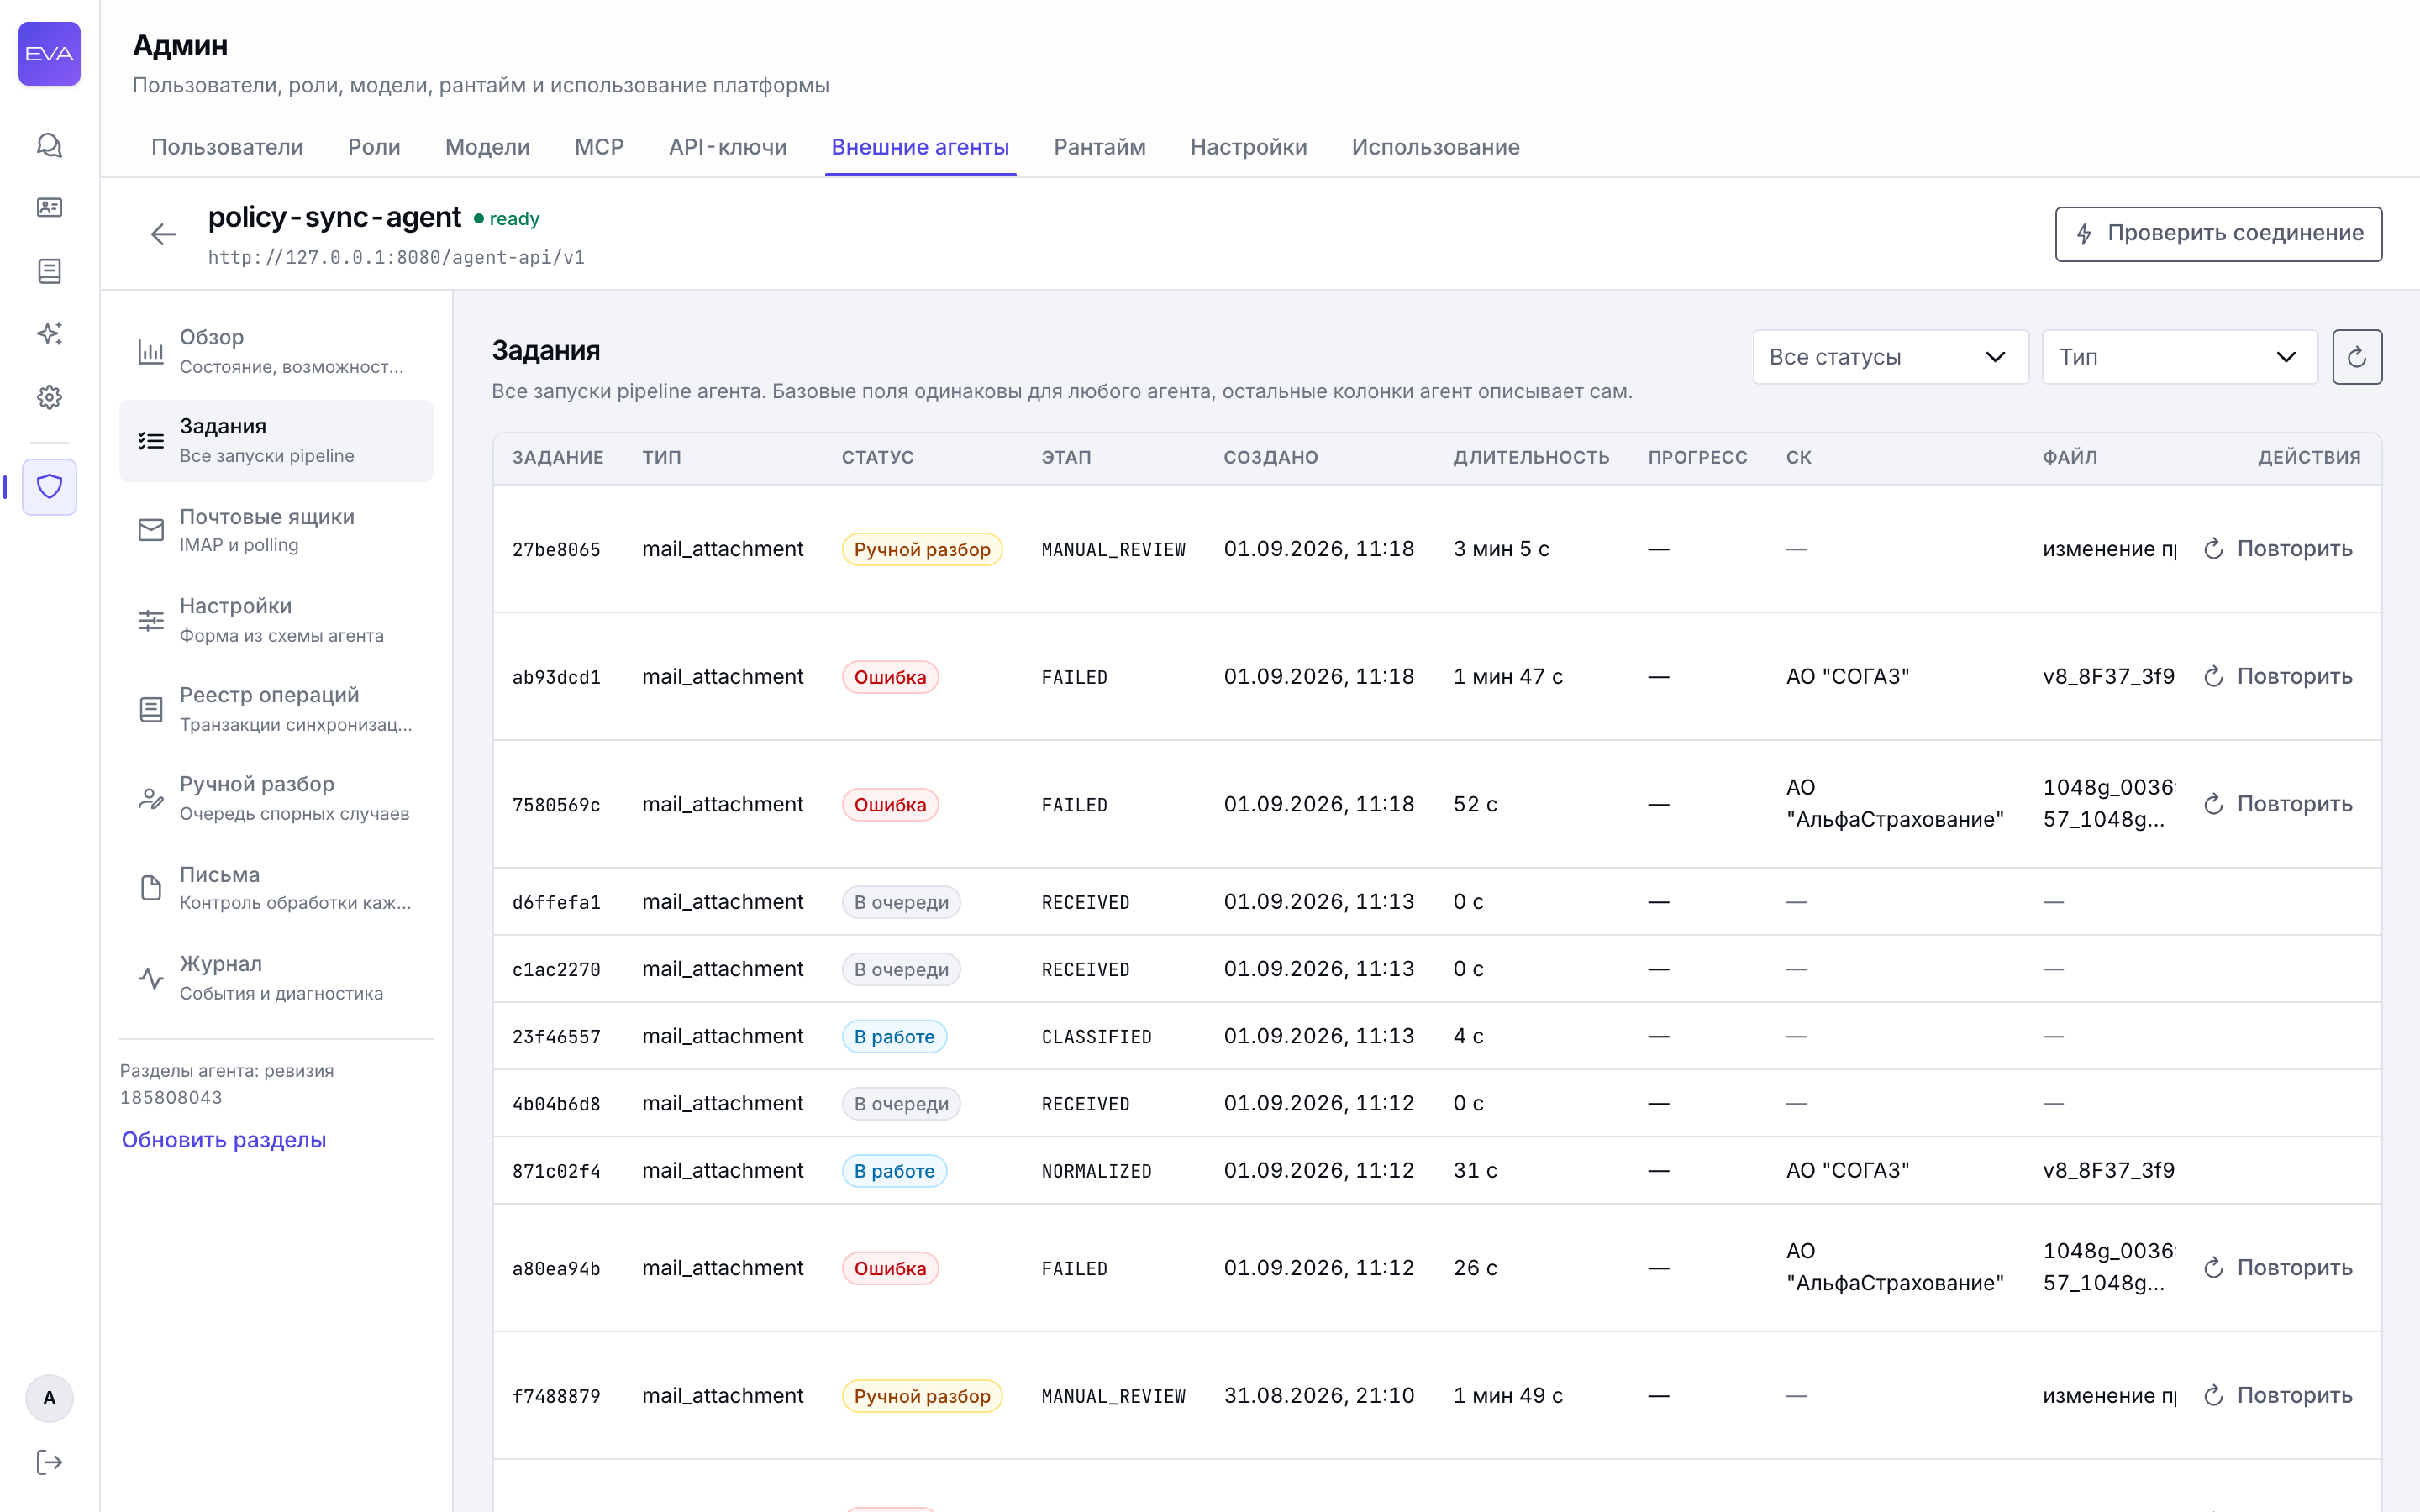
Task: Open the API-ключи tab
Action: tap(727, 147)
